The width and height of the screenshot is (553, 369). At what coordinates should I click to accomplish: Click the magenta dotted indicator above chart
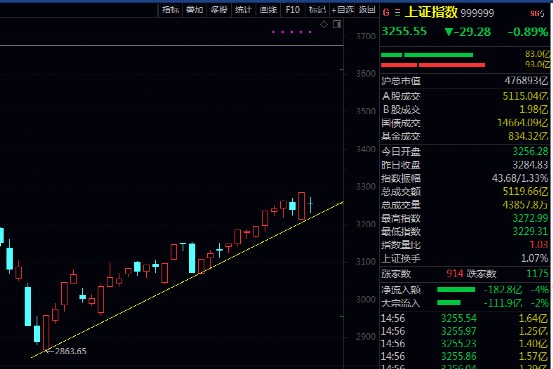click(x=292, y=32)
